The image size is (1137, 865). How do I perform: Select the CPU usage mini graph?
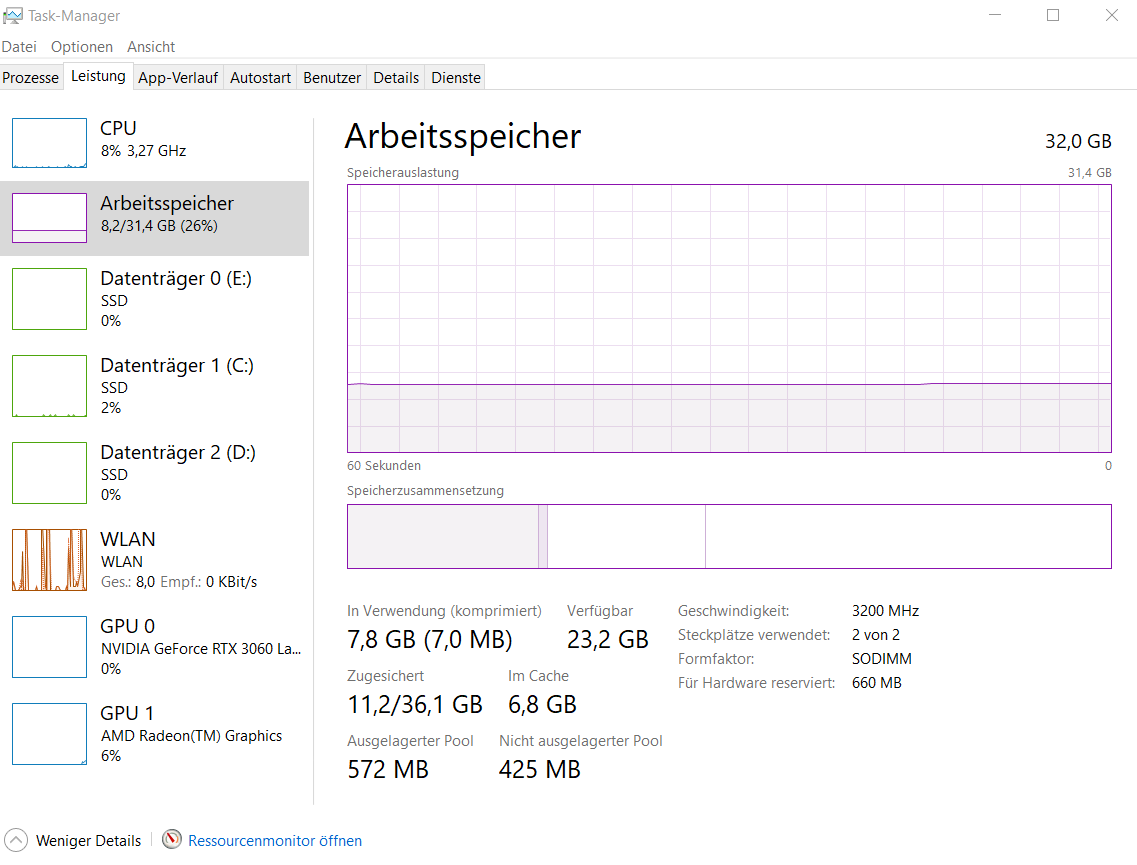[x=49, y=143]
